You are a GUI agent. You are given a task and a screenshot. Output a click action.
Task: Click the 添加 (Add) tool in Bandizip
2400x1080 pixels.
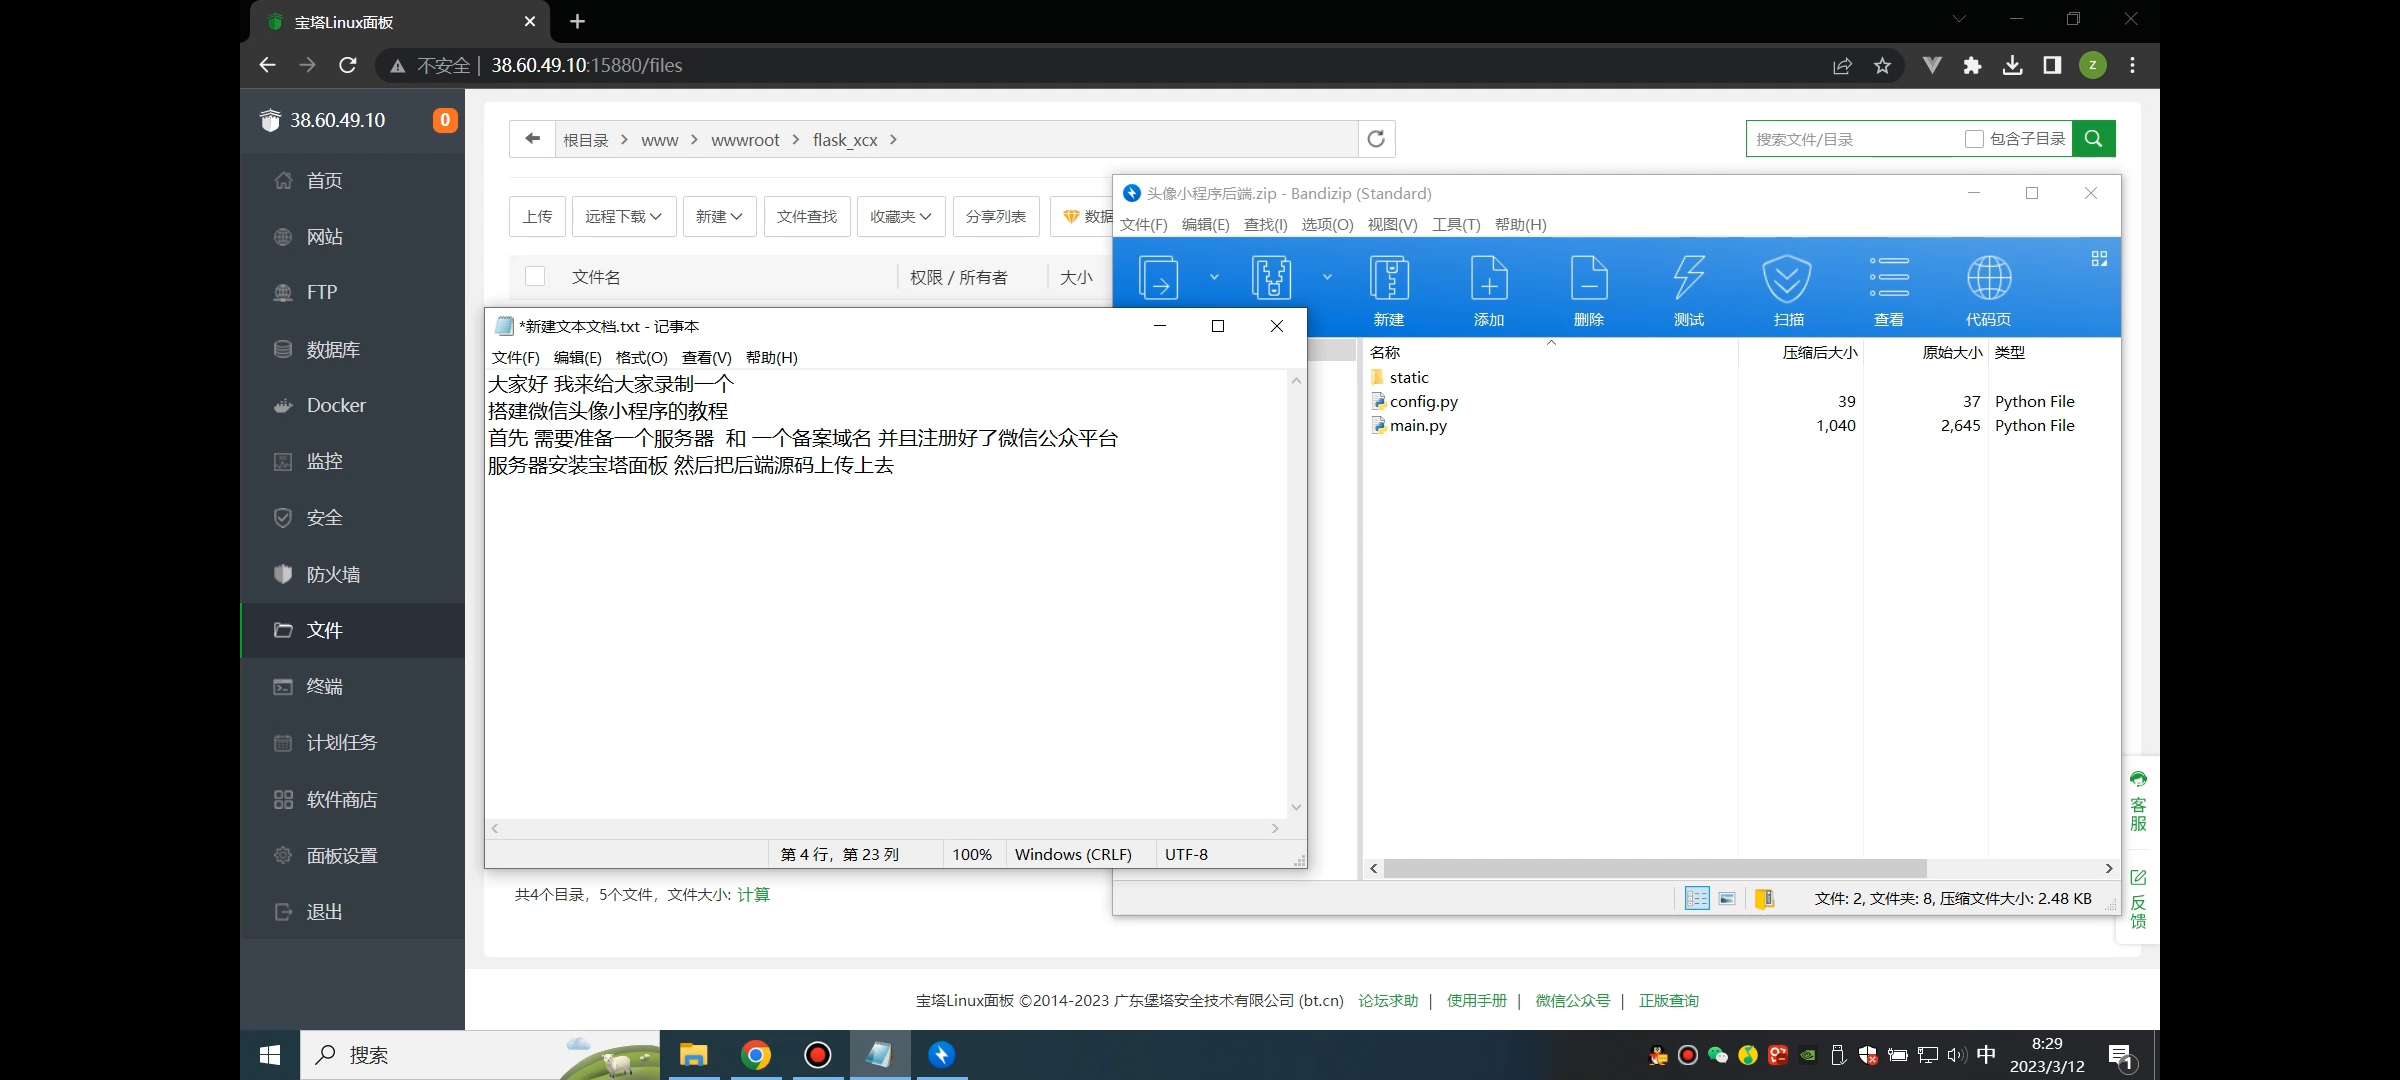[1488, 289]
